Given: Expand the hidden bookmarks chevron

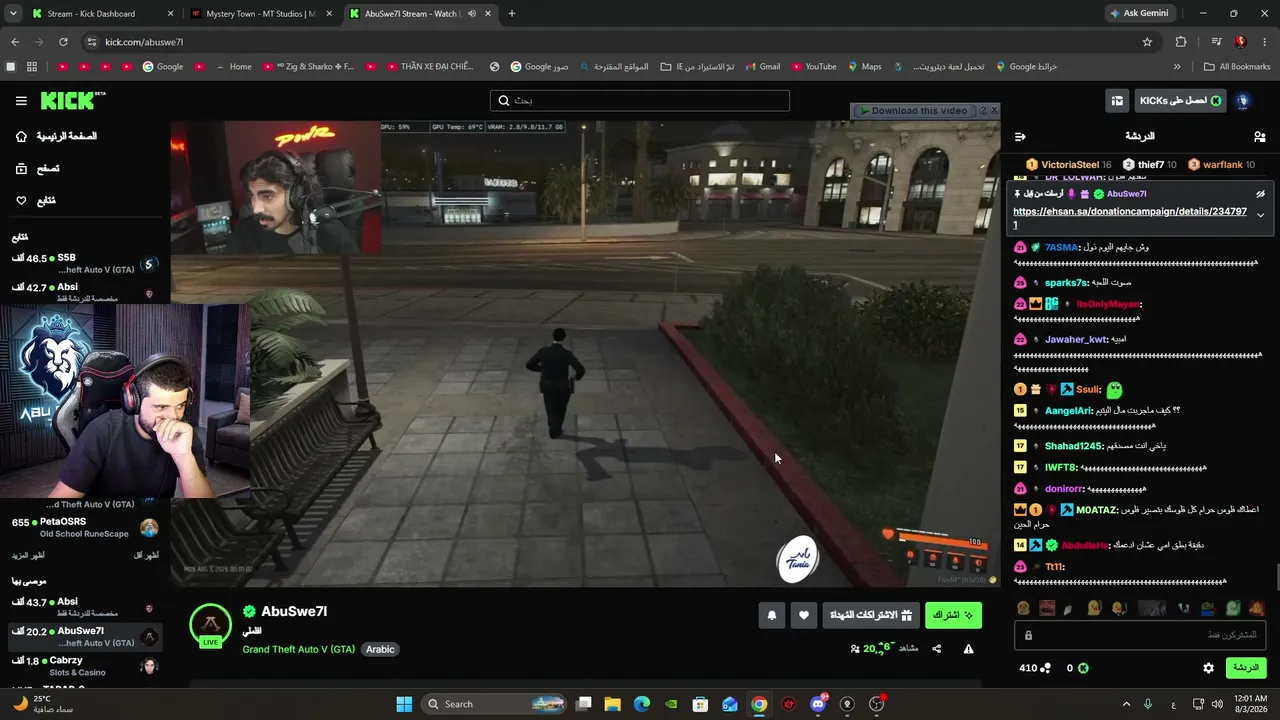Looking at the screenshot, I should point(1177,67).
